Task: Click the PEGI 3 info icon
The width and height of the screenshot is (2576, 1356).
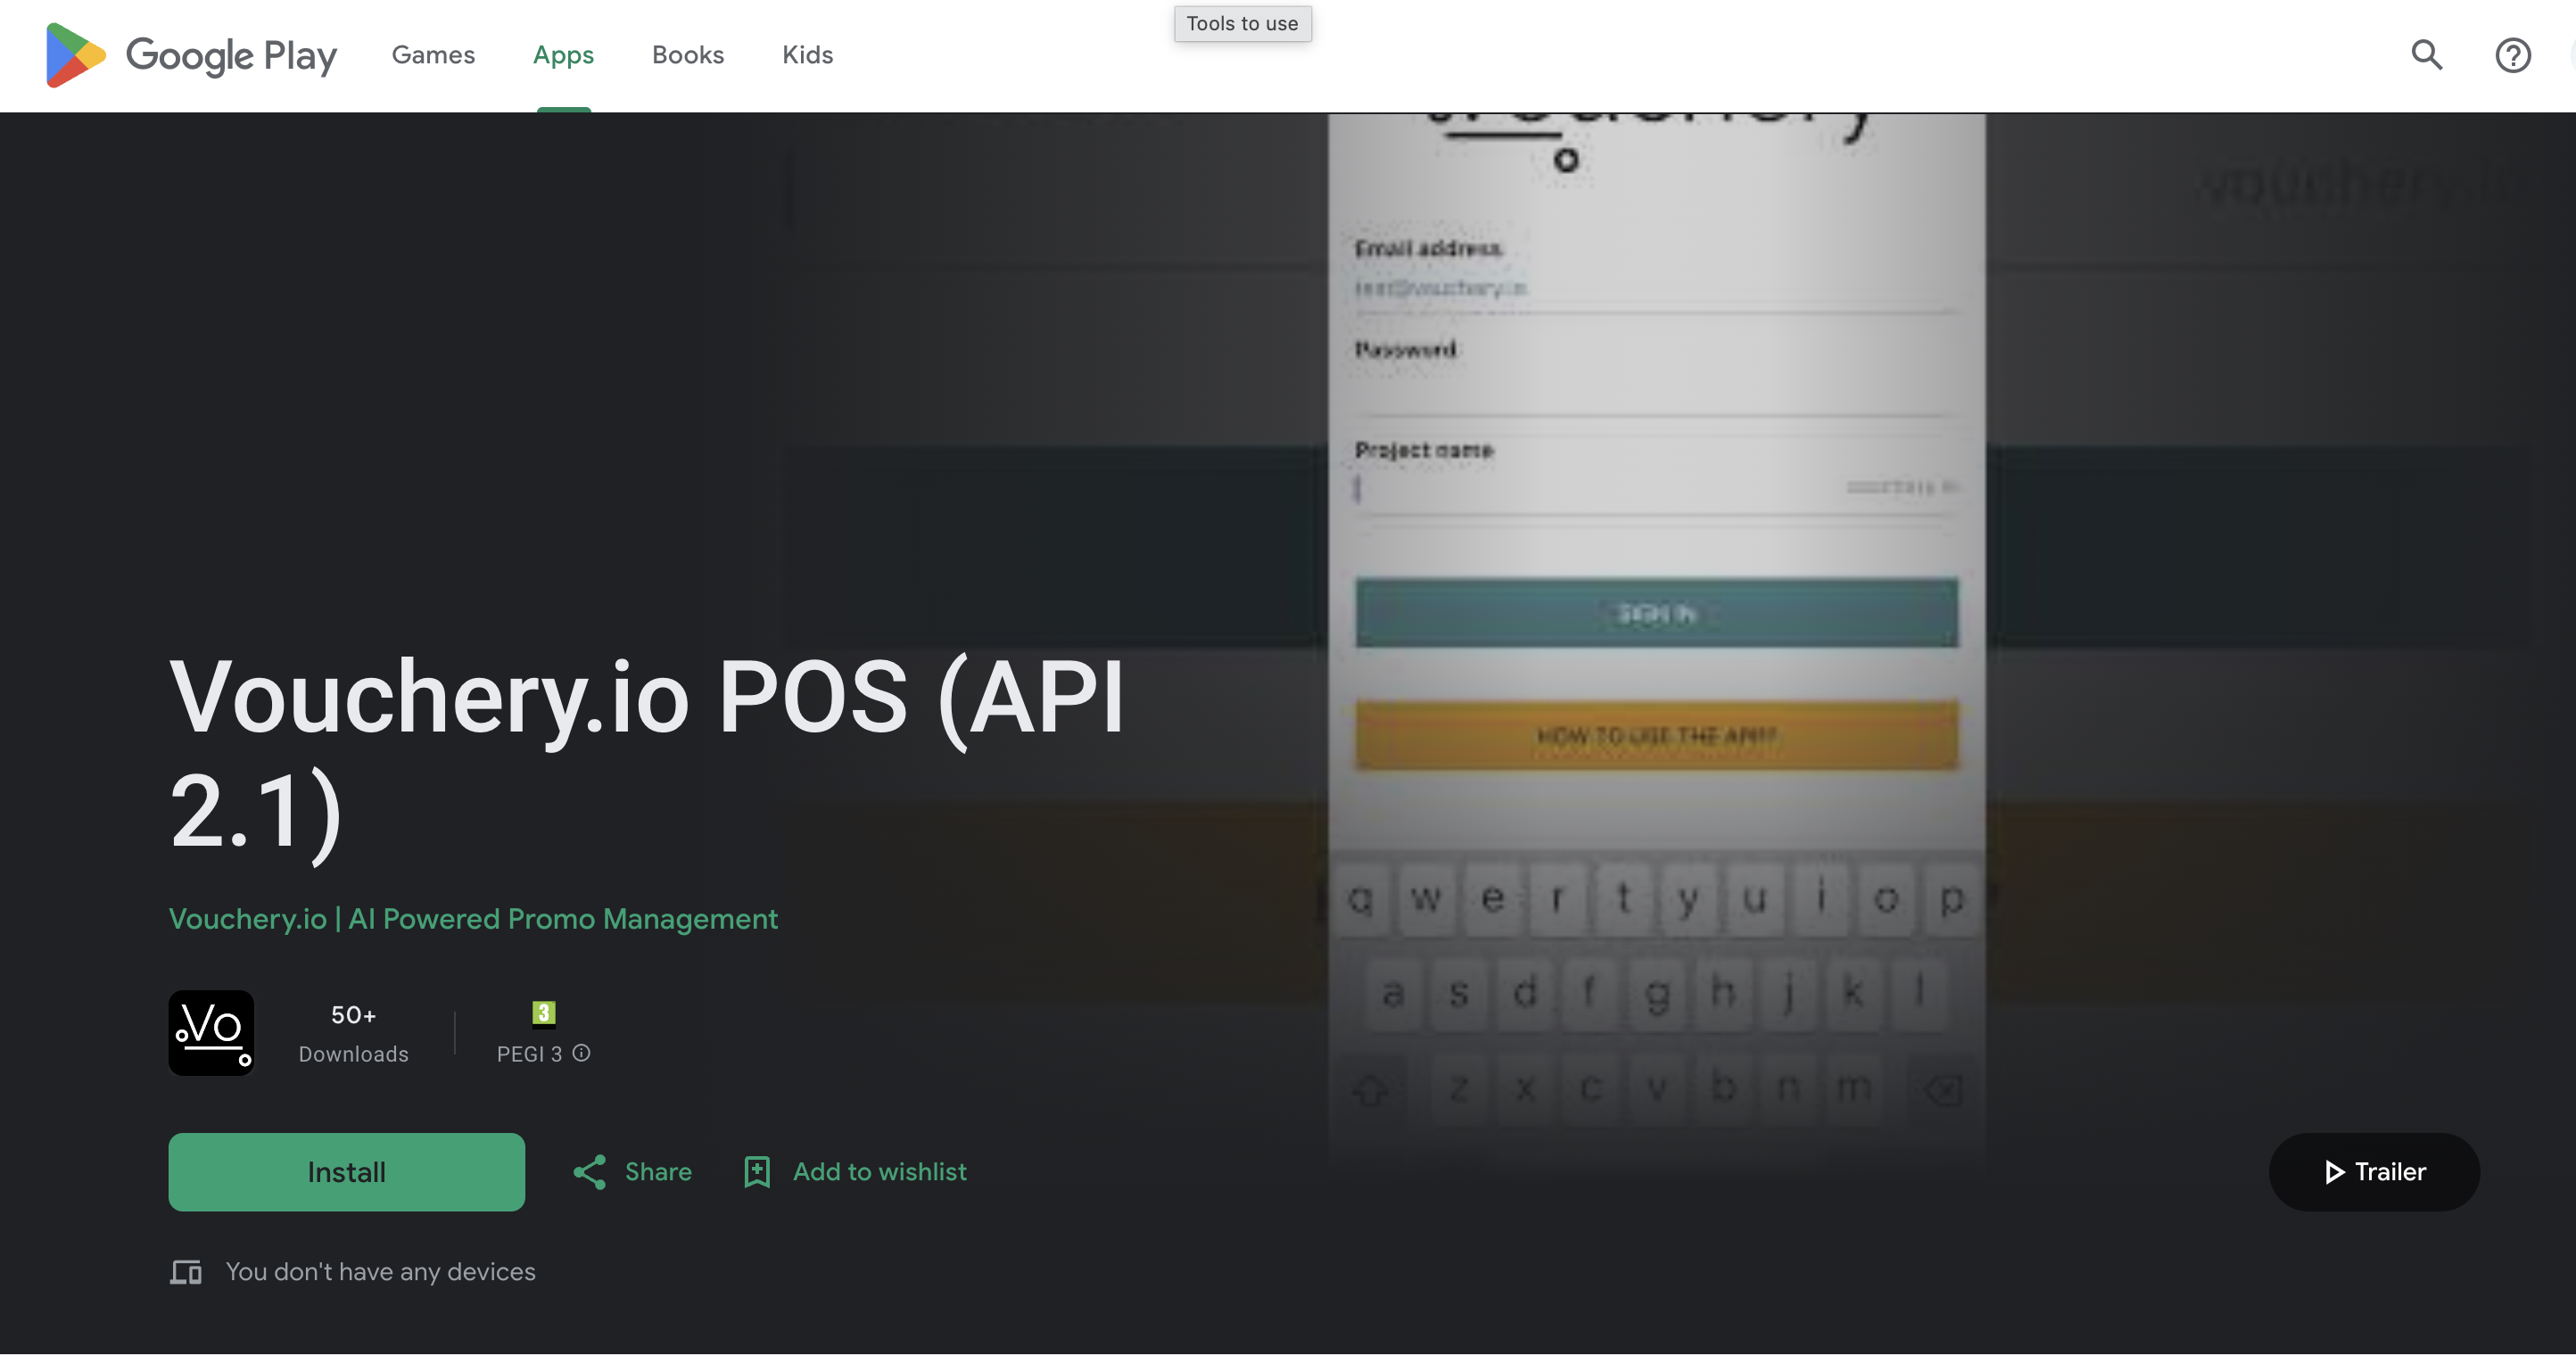Action: click(581, 1053)
